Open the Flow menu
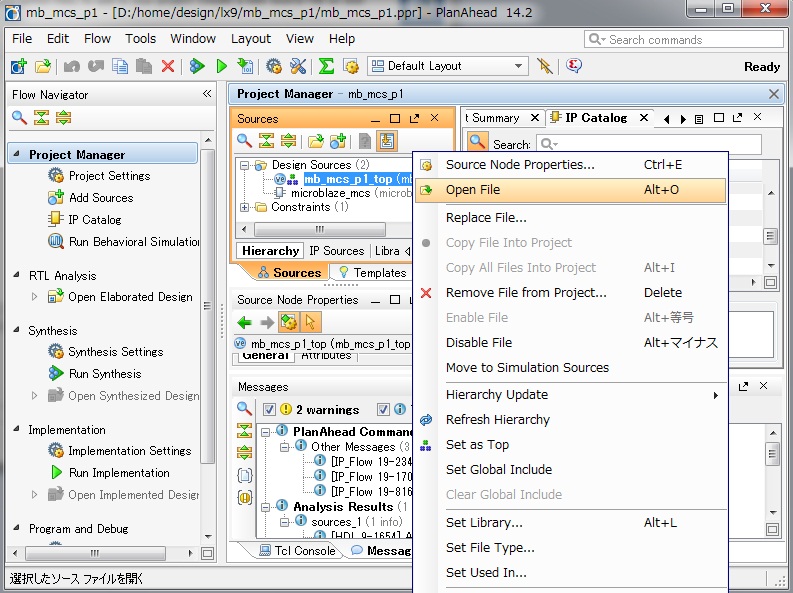Screen dimensions: 793x593 pyautogui.click(x=97, y=39)
